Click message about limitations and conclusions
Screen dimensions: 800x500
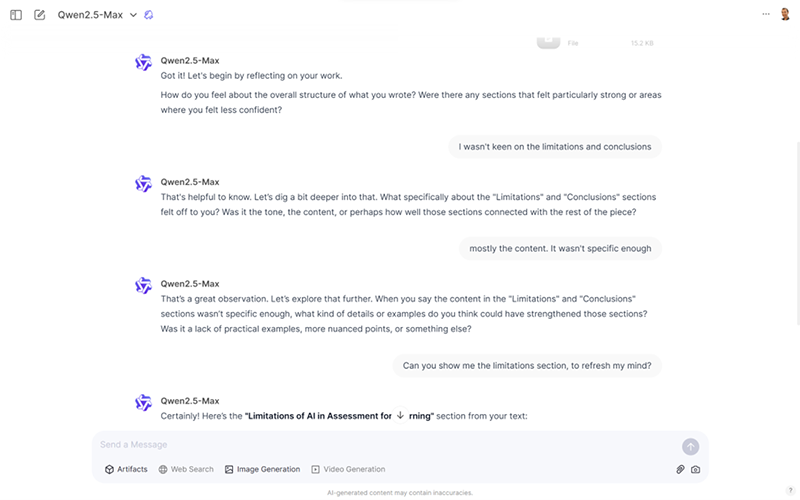(555, 147)
